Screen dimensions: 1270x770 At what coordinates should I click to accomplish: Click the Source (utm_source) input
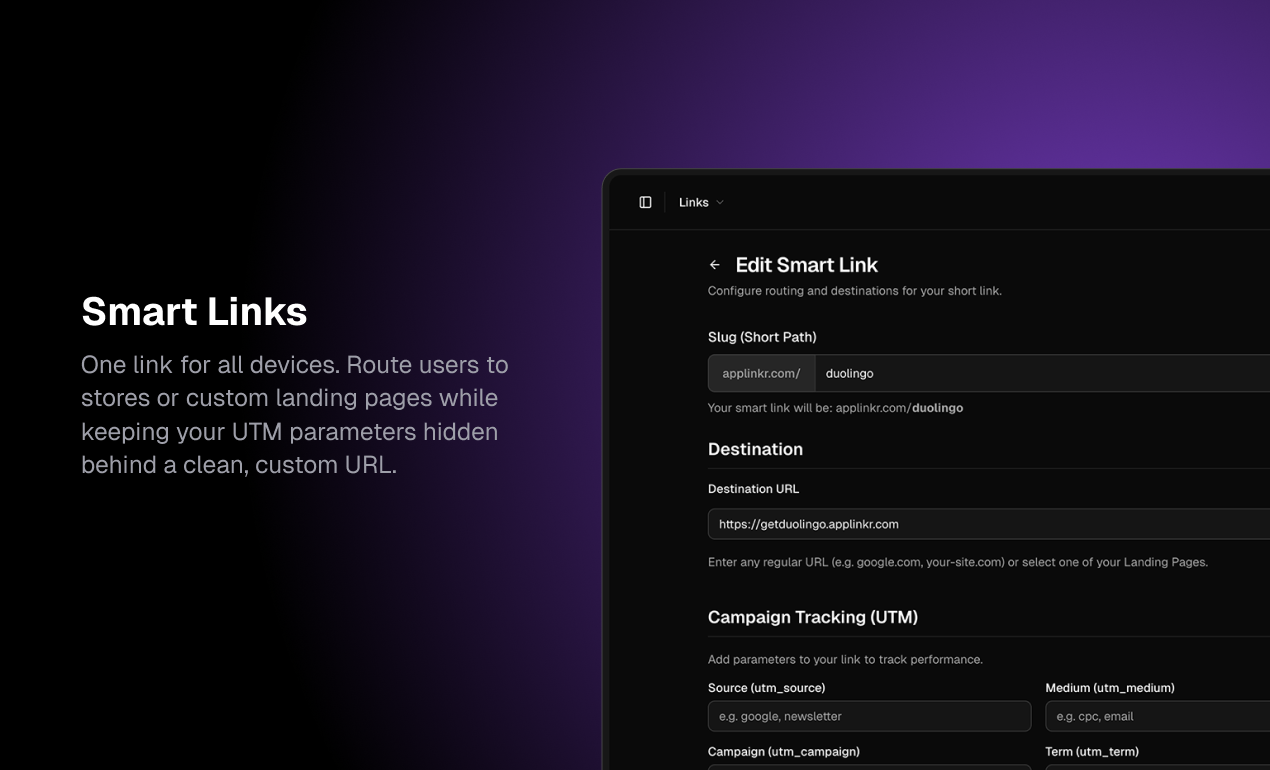click(870, 716)
